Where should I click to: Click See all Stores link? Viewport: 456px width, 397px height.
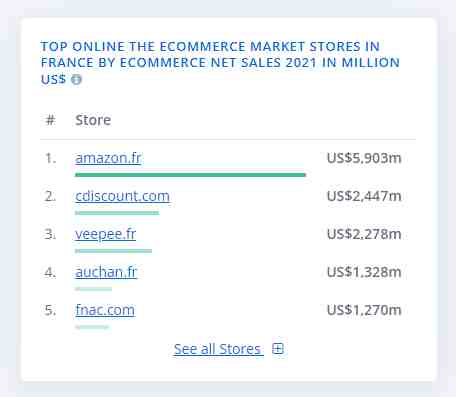[218, 349]
